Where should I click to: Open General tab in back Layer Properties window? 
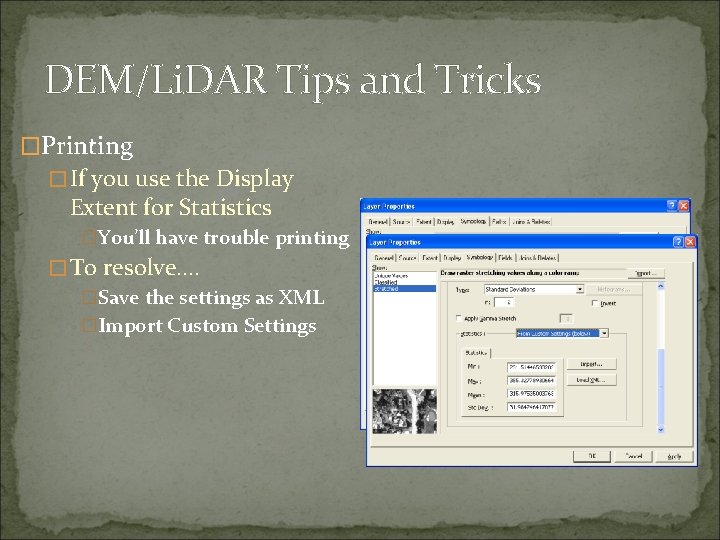[378, 222]
